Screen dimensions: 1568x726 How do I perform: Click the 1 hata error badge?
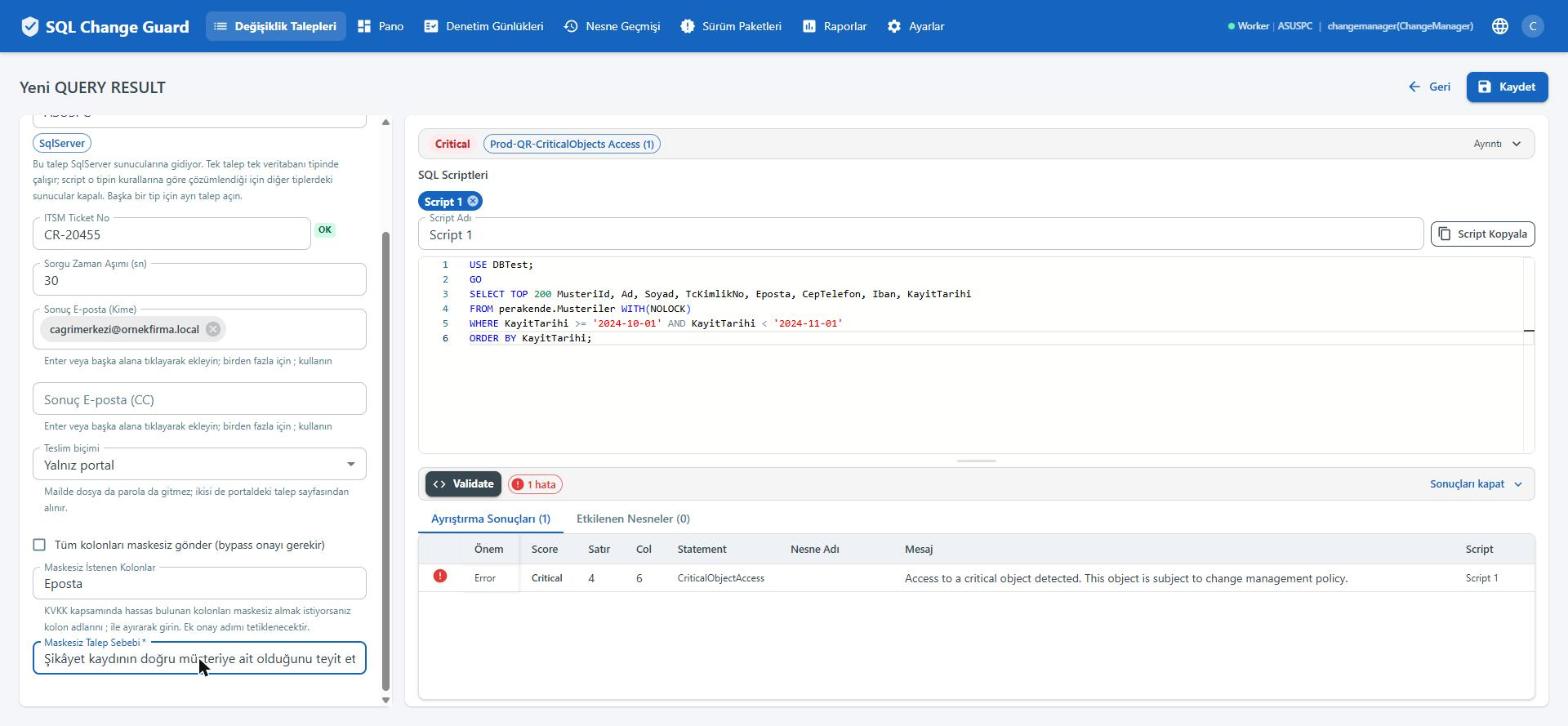[x=535, y=484]
